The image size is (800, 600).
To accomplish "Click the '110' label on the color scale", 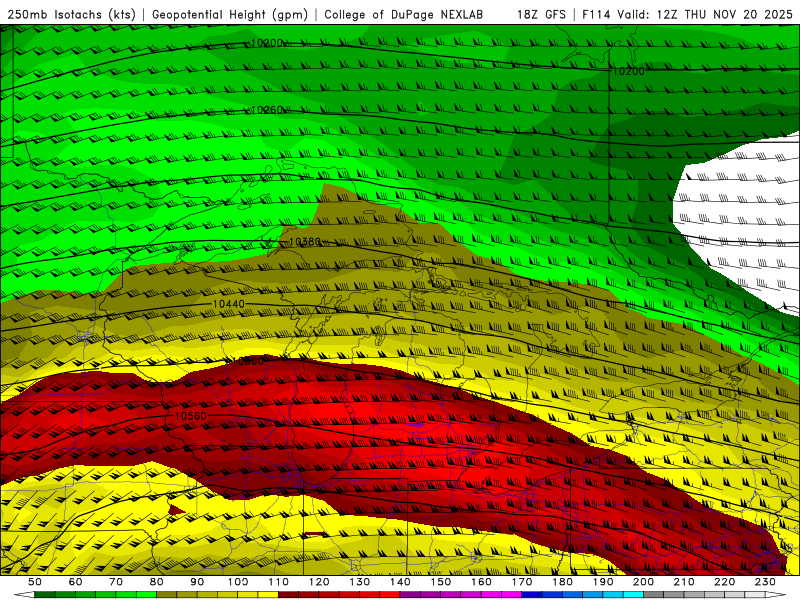I will click(x=279, y=582).
